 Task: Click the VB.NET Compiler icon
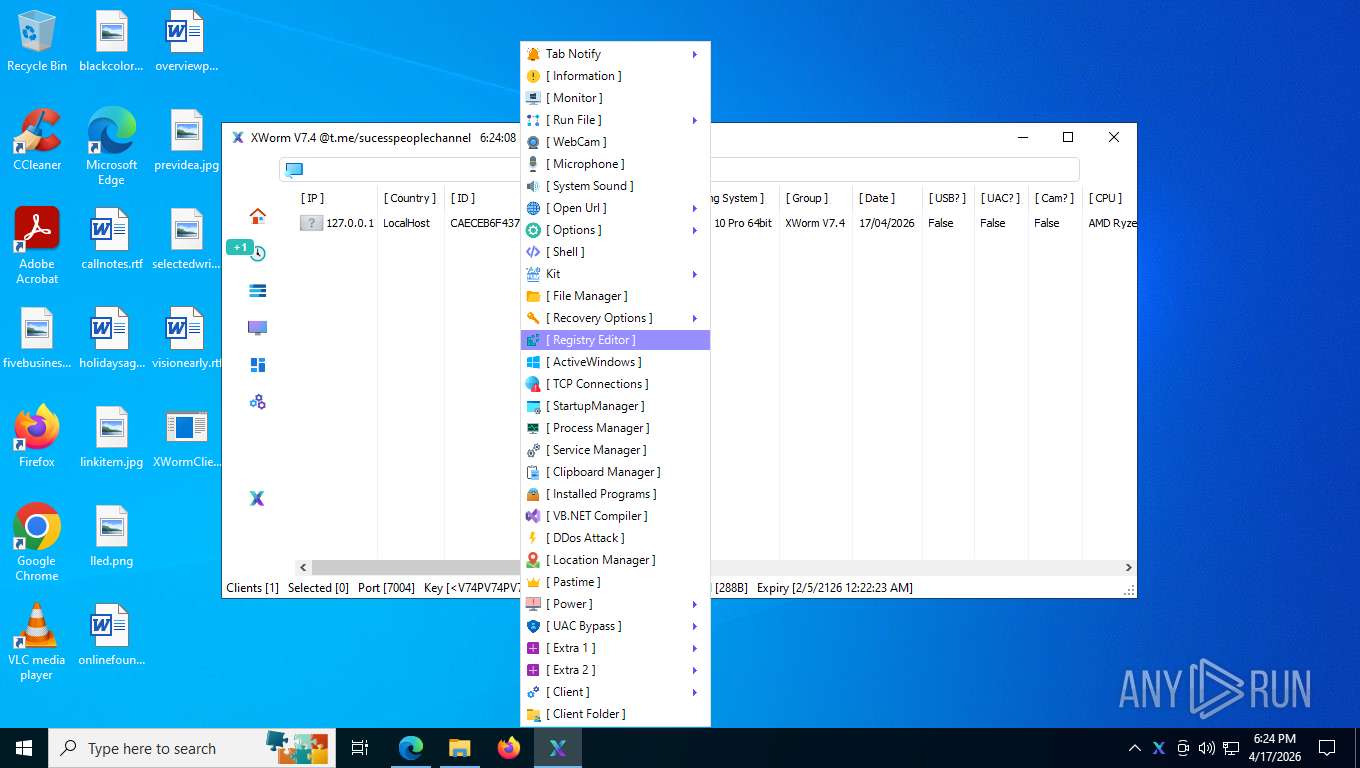click(x=533, y=516)
